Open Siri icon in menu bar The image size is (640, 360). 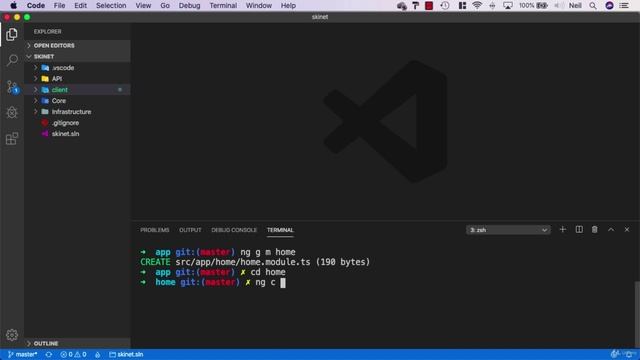(x=609, y=5)
